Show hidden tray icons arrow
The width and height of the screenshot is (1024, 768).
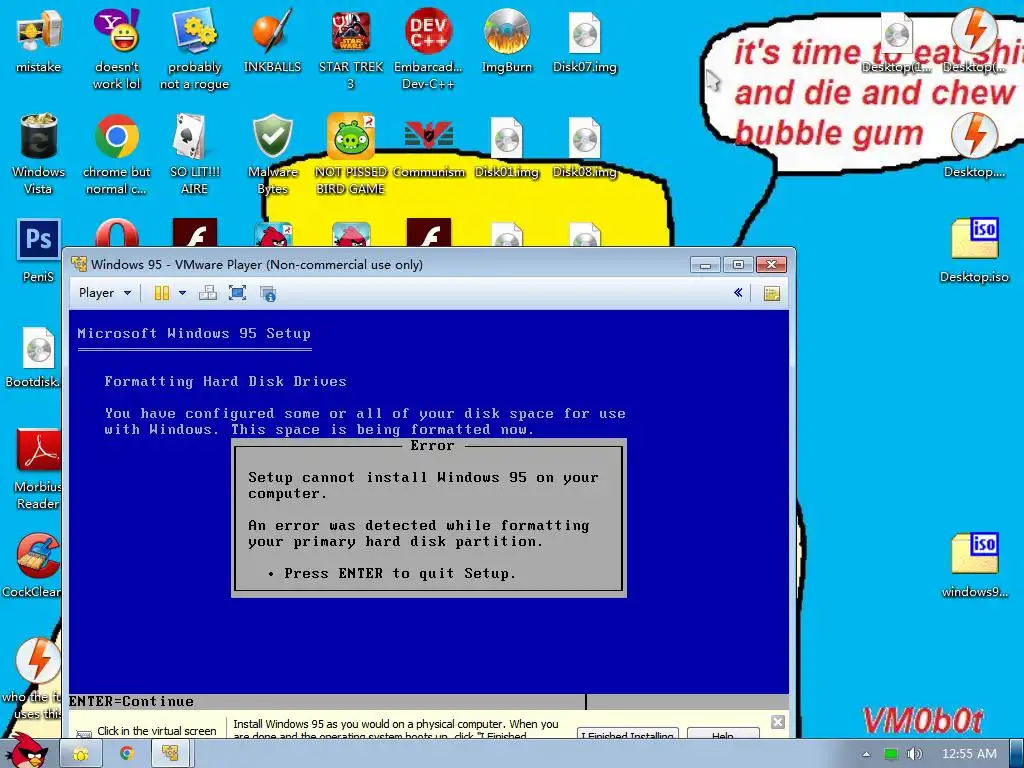pyautogui.click(x=866, y=754)
